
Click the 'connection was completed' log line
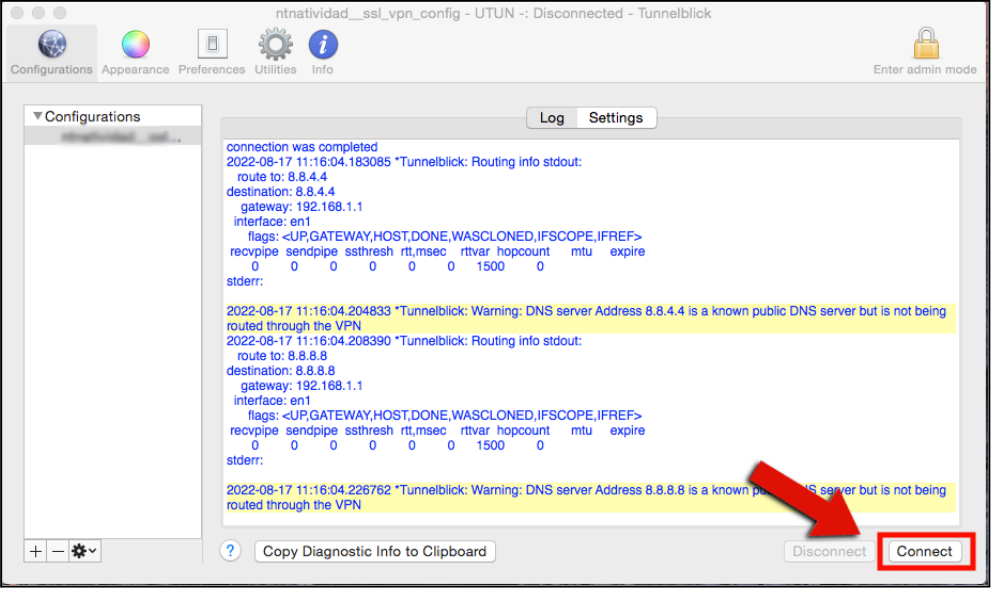[x=302, y=147]
